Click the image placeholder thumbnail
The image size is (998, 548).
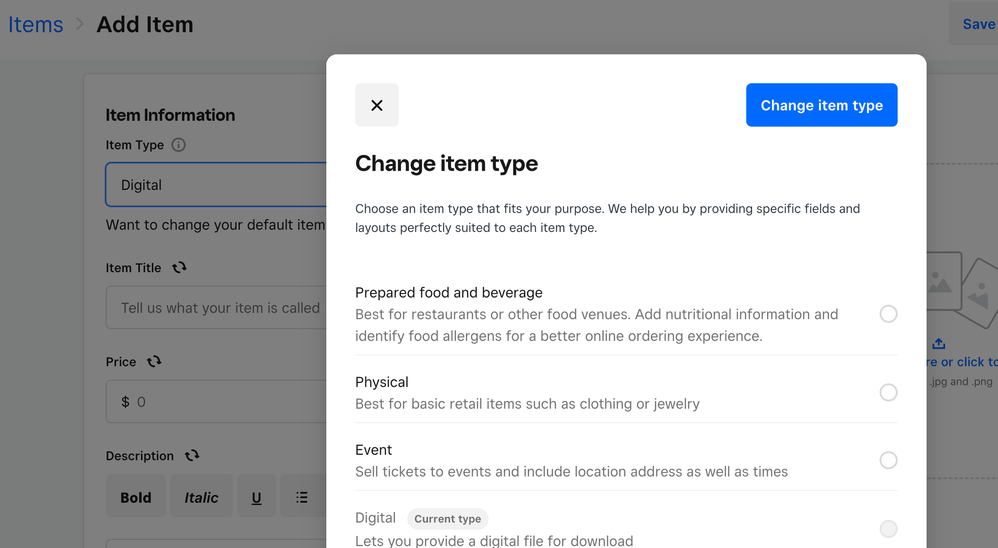click(x=957, y=287)
